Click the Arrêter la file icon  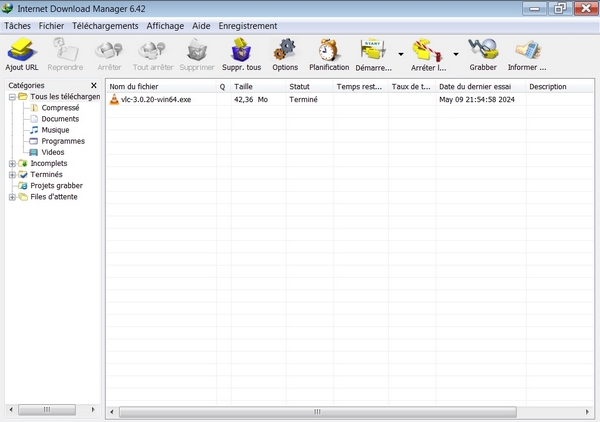pyautogui.click(x=428, y=50)
